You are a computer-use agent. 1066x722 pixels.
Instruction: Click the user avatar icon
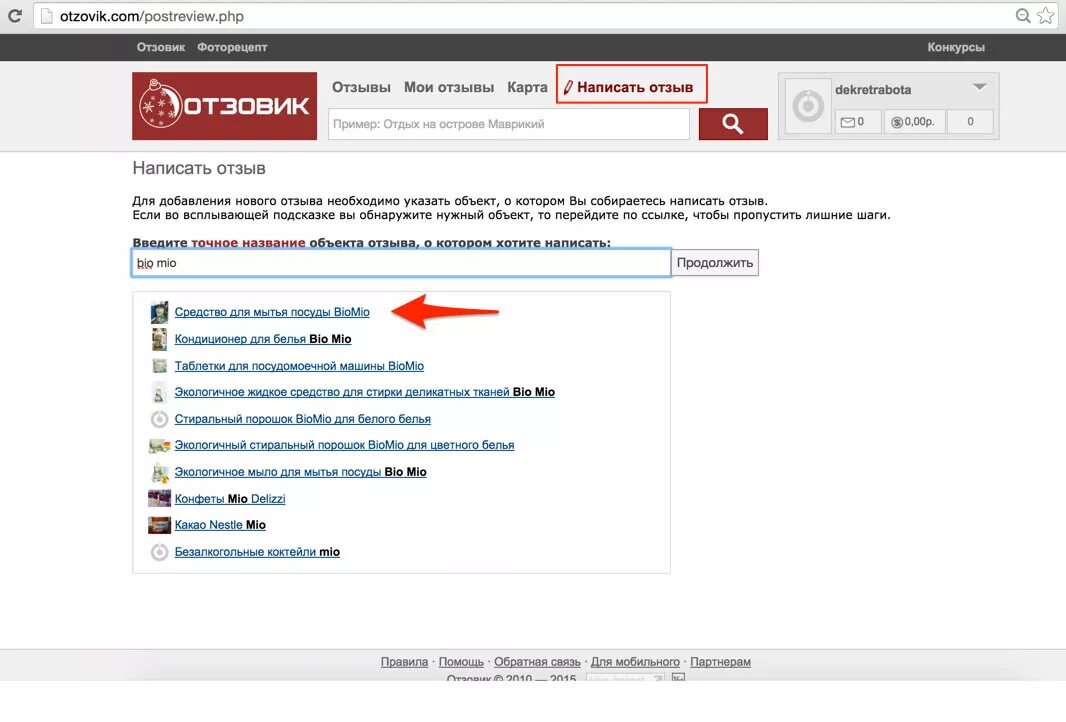(808, 106)
